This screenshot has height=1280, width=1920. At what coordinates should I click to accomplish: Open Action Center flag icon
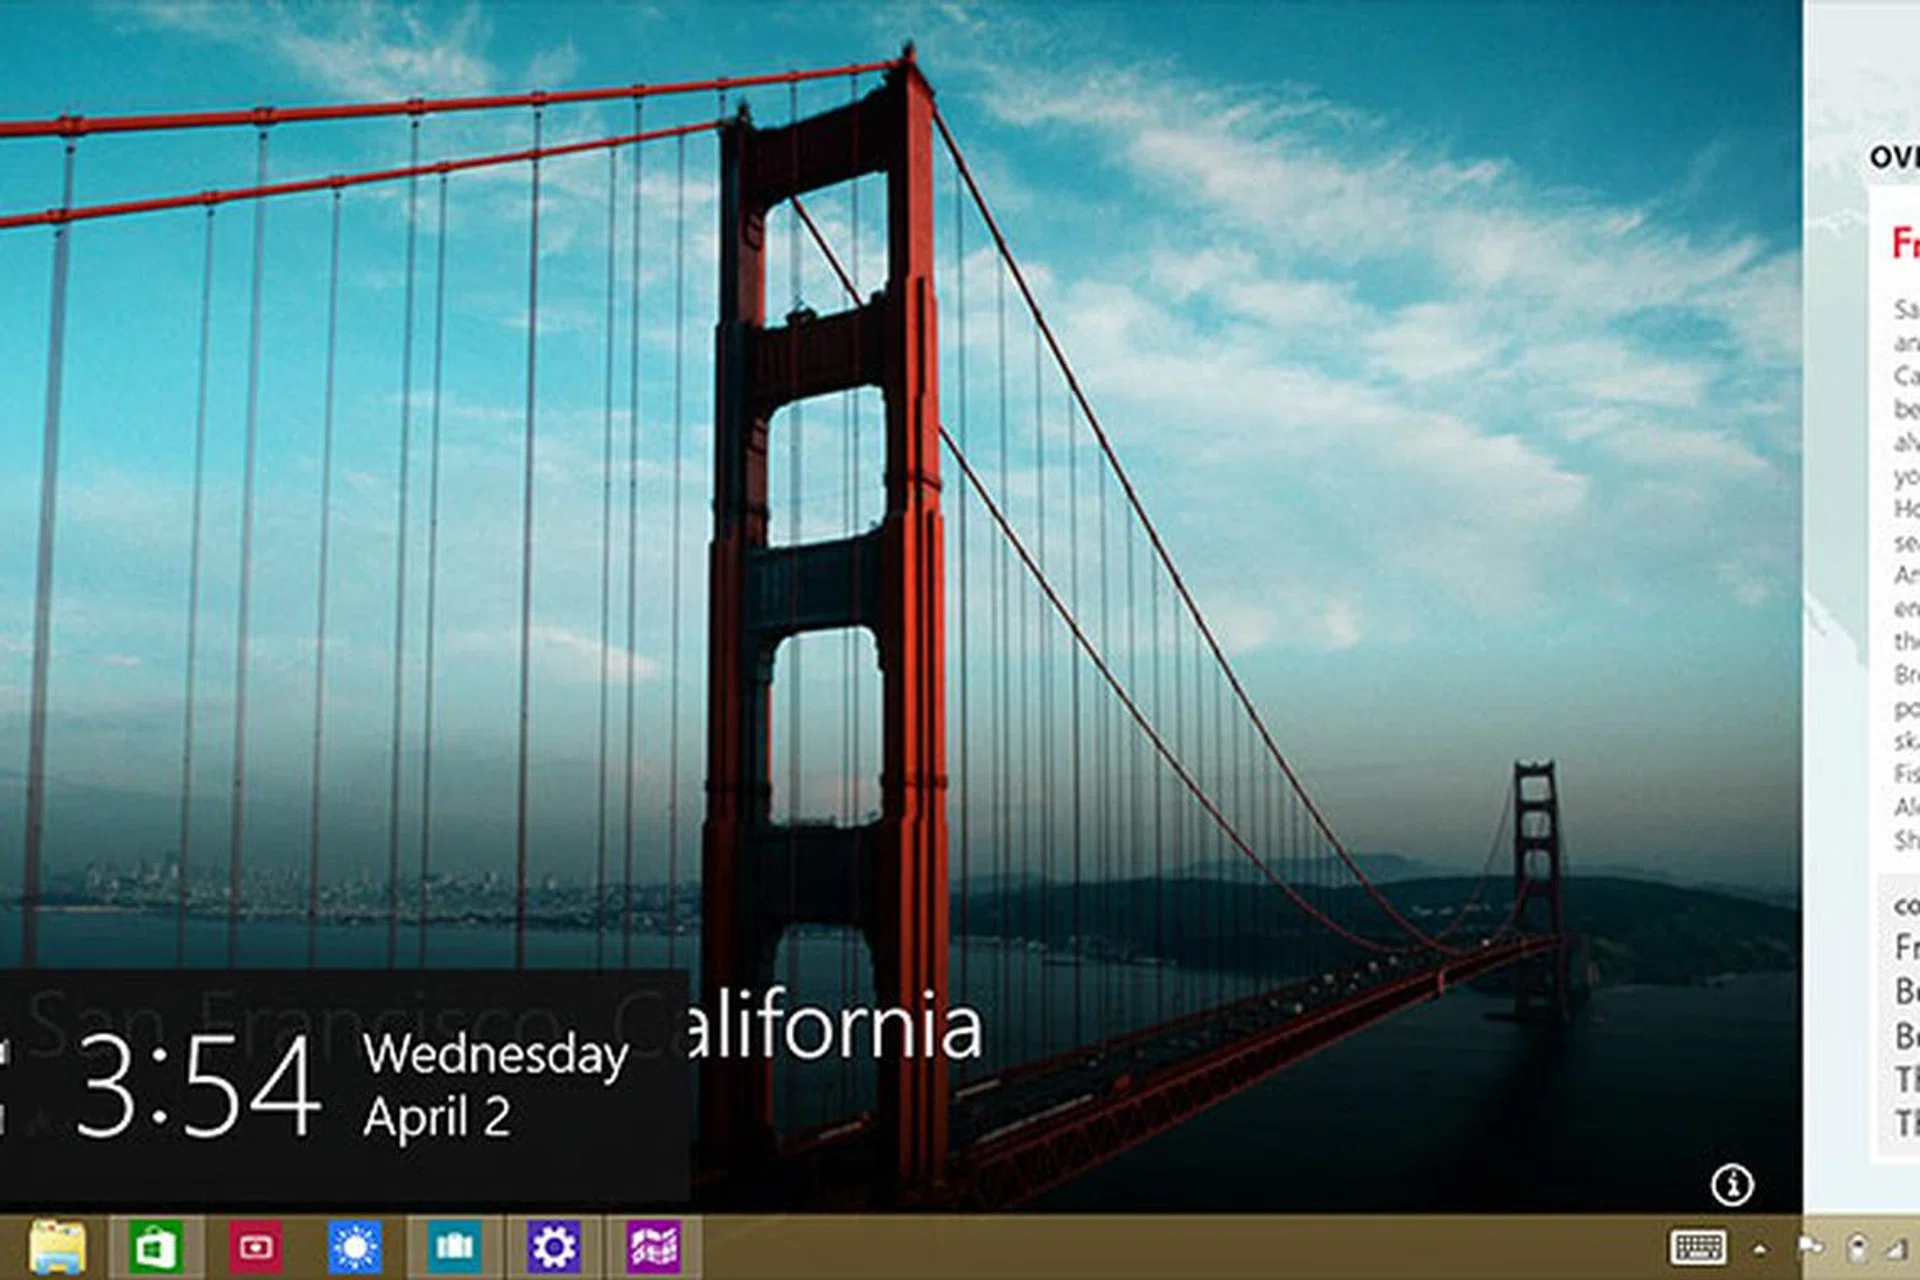pos(1811,1247)
